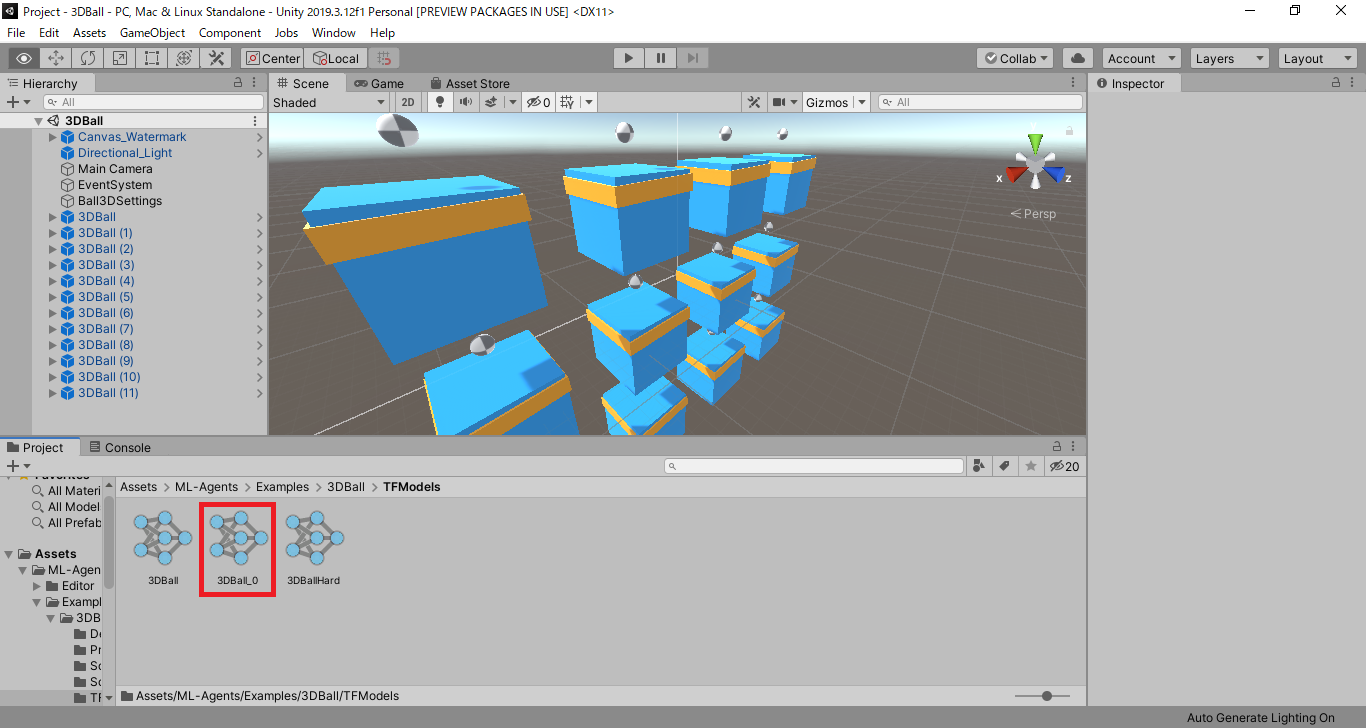Open the Assets menu
This screenshot has height=728, width=1366.
(89, 32)
